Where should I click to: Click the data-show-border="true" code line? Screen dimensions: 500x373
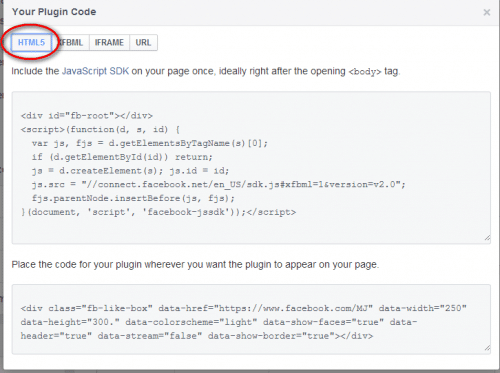197,336
